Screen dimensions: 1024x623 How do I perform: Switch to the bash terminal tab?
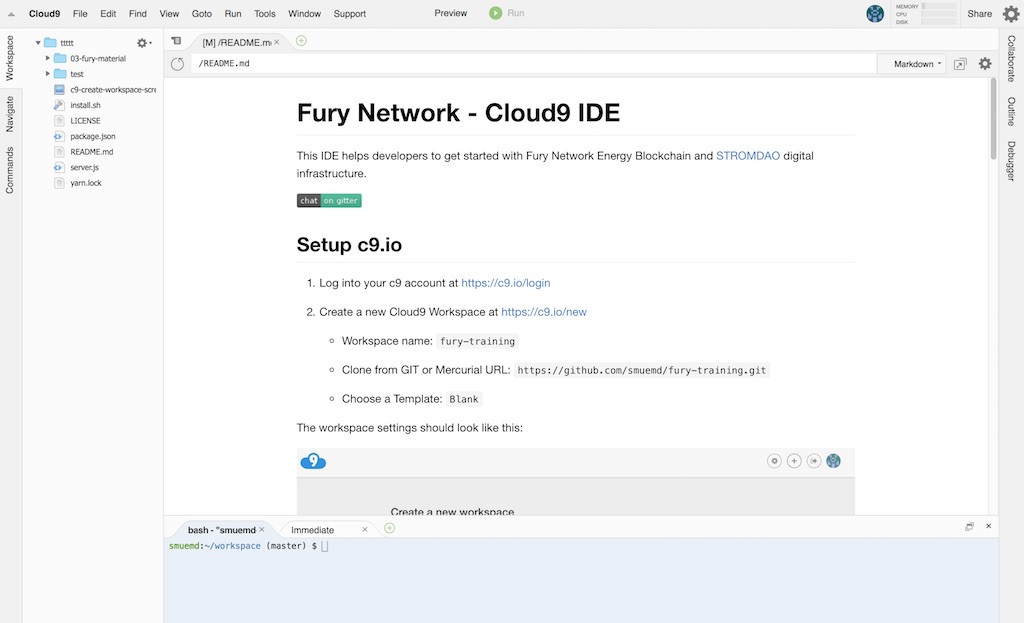[x=221, y=530]
